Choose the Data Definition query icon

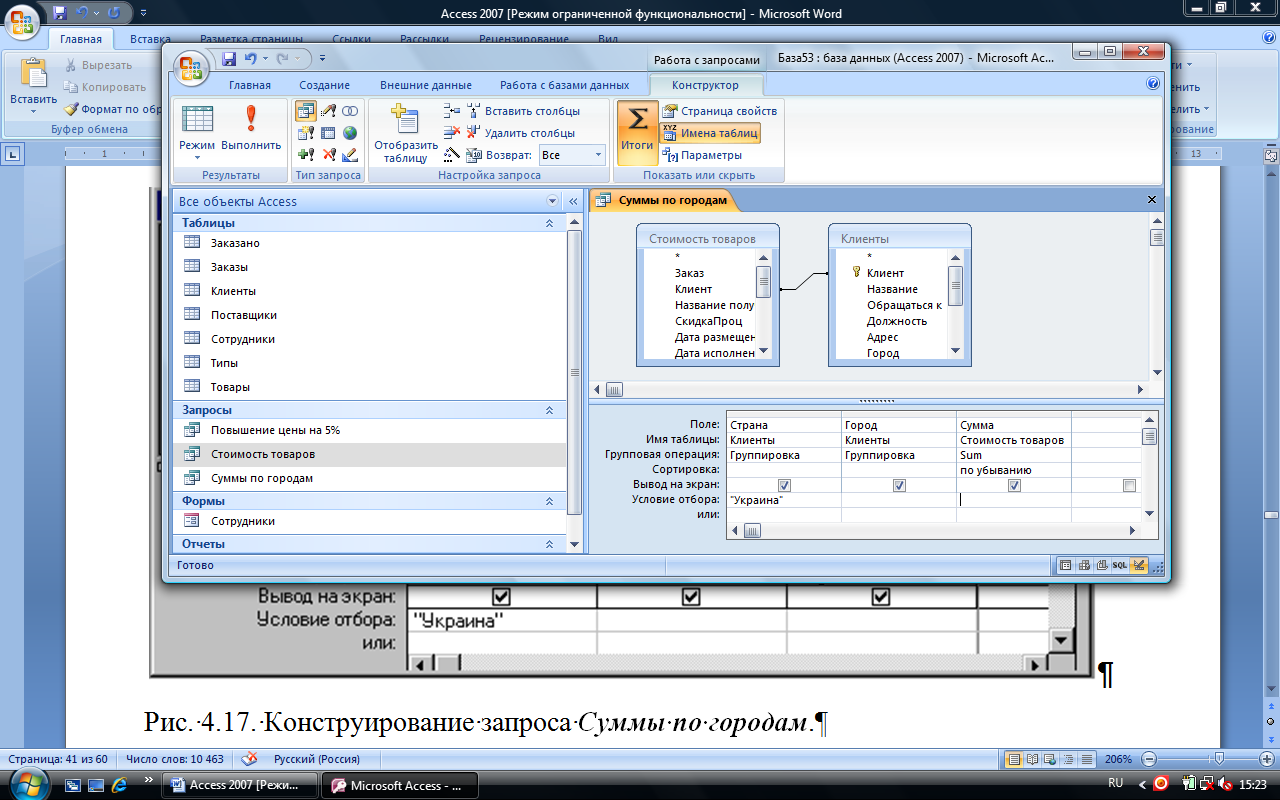click(x=350, y=155)
